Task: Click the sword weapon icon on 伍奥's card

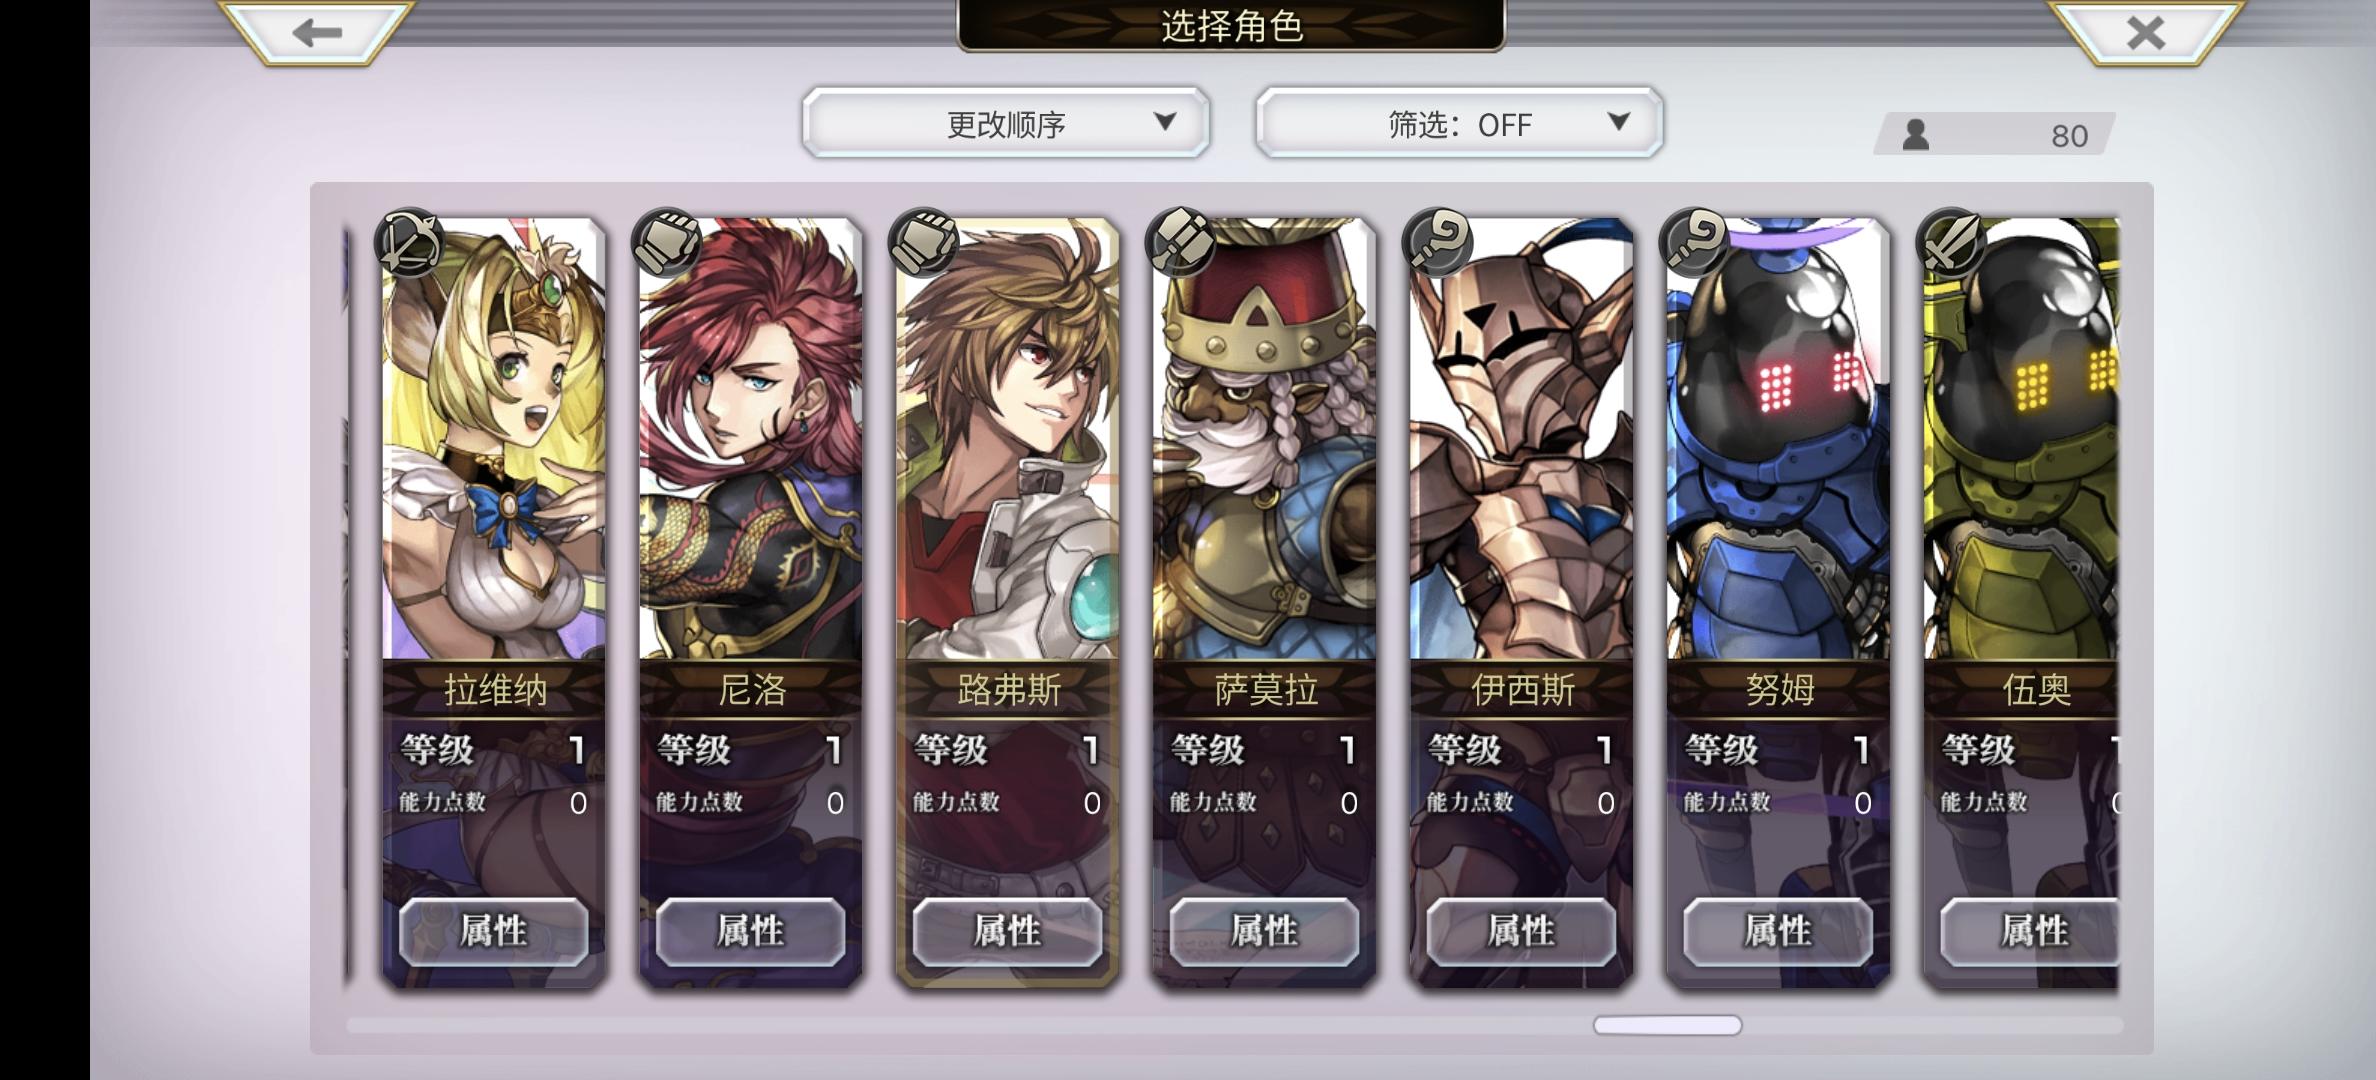Action: click(1951, 243)
